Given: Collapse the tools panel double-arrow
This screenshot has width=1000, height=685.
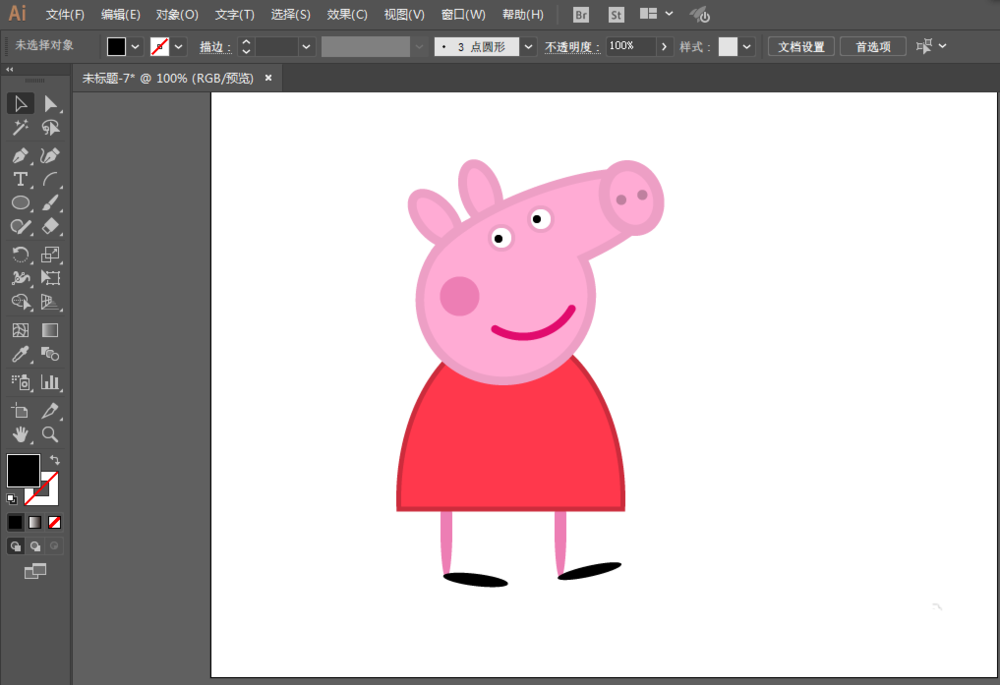Looking at the screenshot, I should (10, 69).
